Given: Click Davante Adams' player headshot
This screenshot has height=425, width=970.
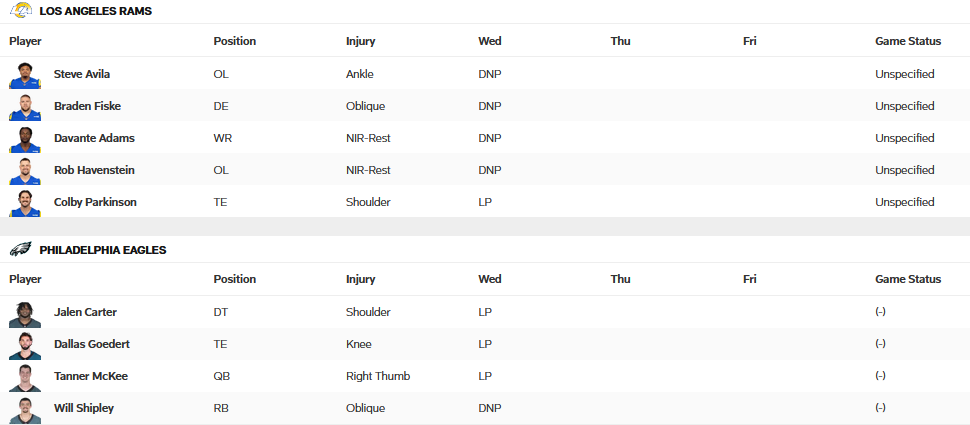Looking at the screenshot, I should 25,139.
